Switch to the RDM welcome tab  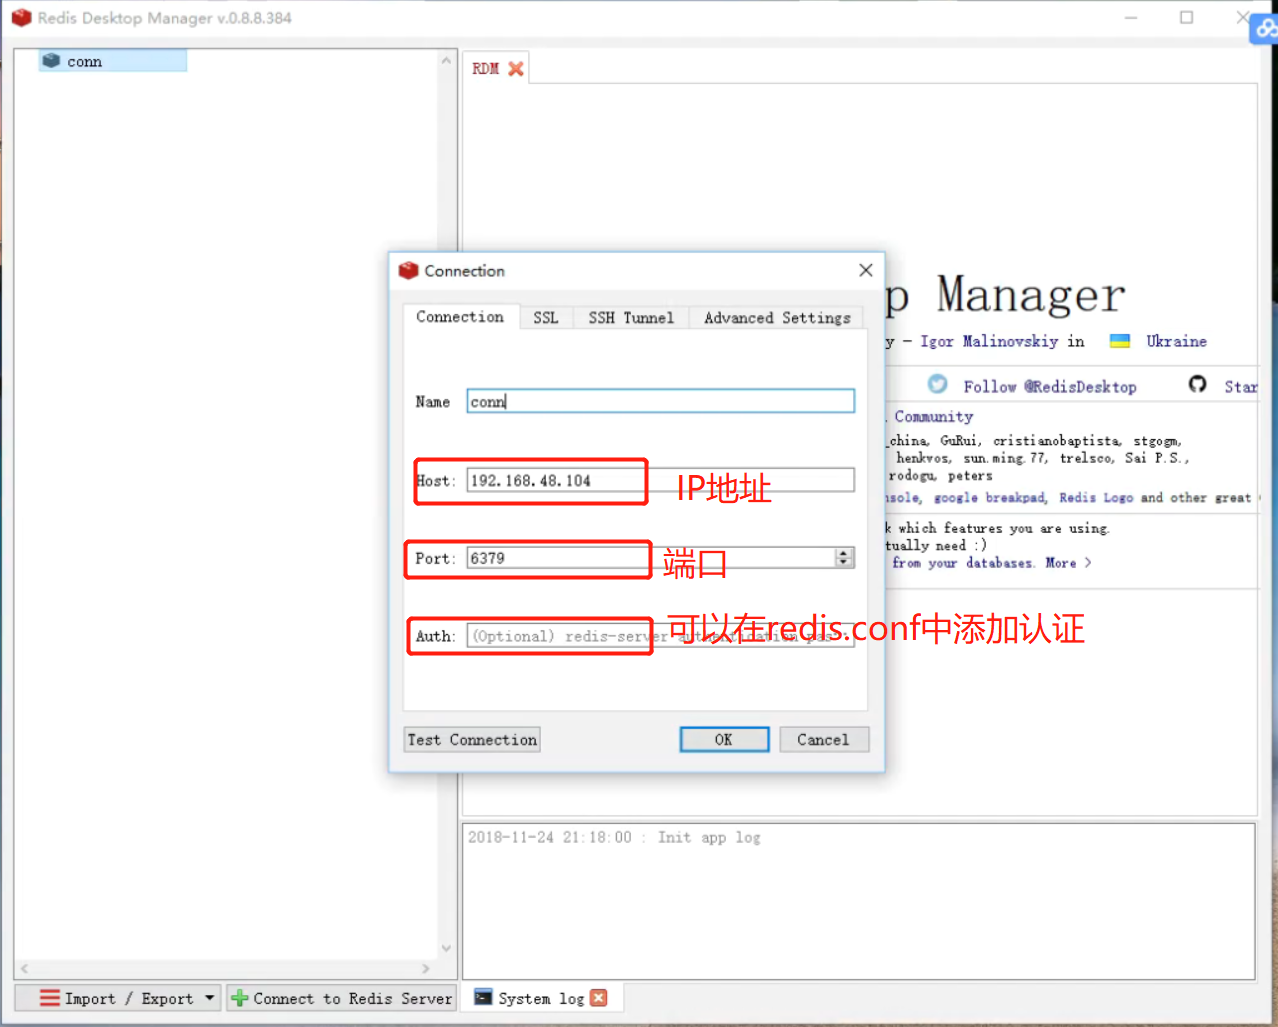(x=486, y=69)
